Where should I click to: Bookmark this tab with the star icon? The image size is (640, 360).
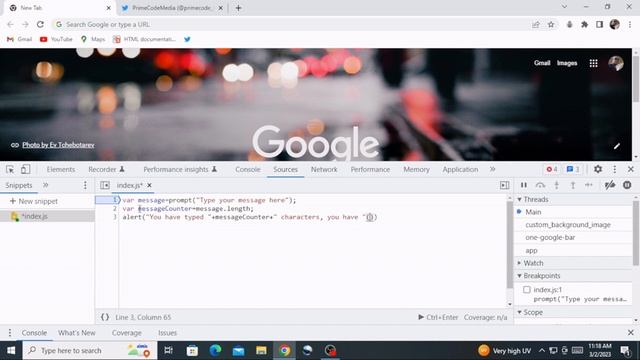(x=551, y=24)
